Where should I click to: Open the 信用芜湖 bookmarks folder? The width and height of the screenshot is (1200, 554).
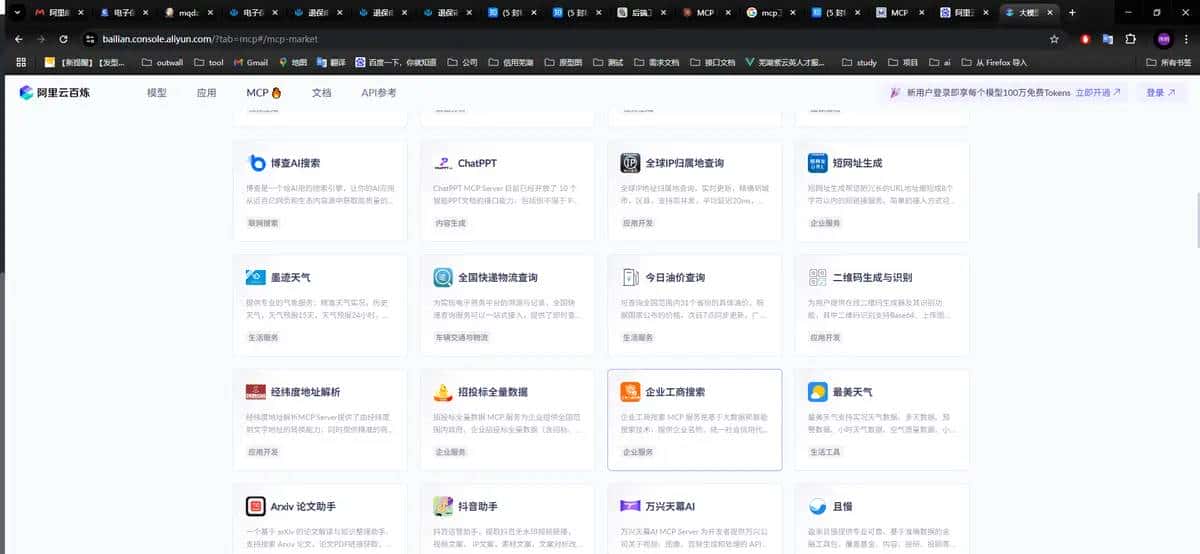tap(511, 62)
